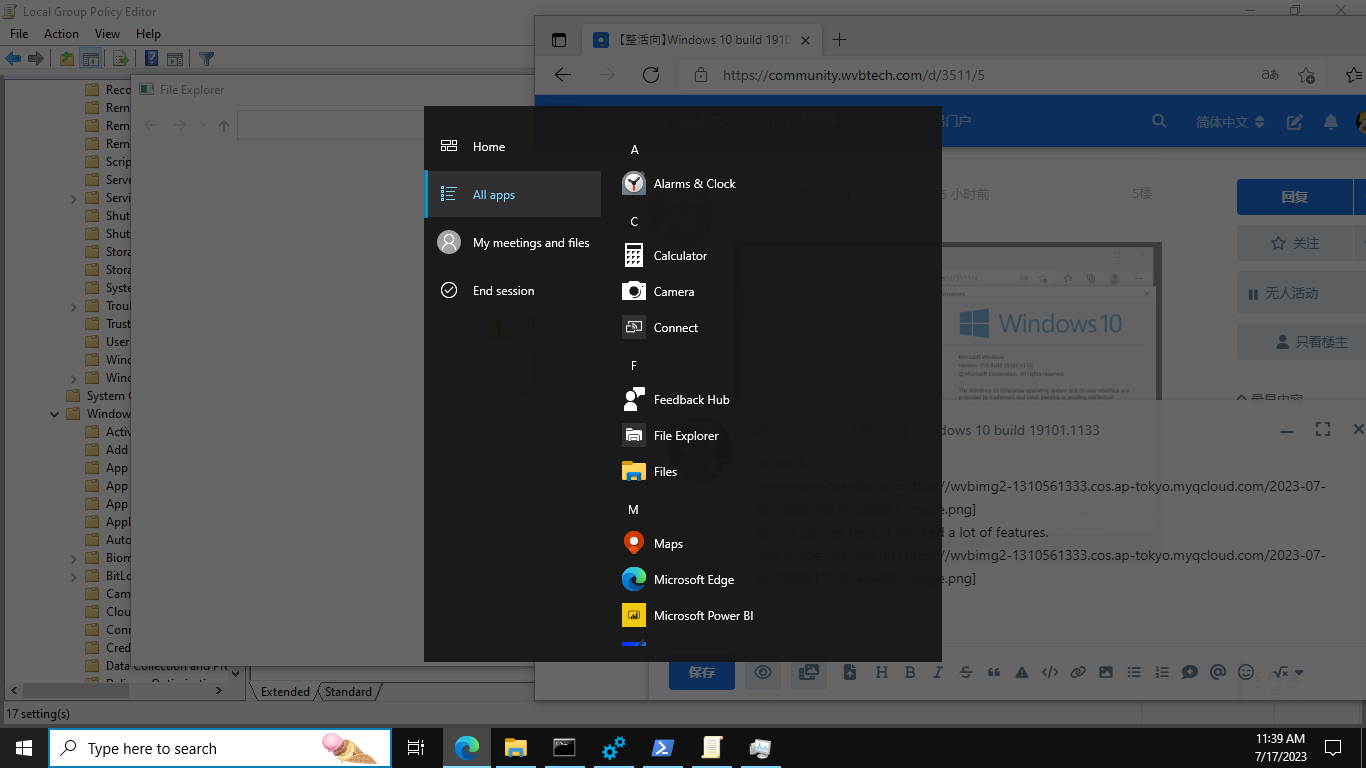Click the blue 回复 reply button

tap(1294, 197)
